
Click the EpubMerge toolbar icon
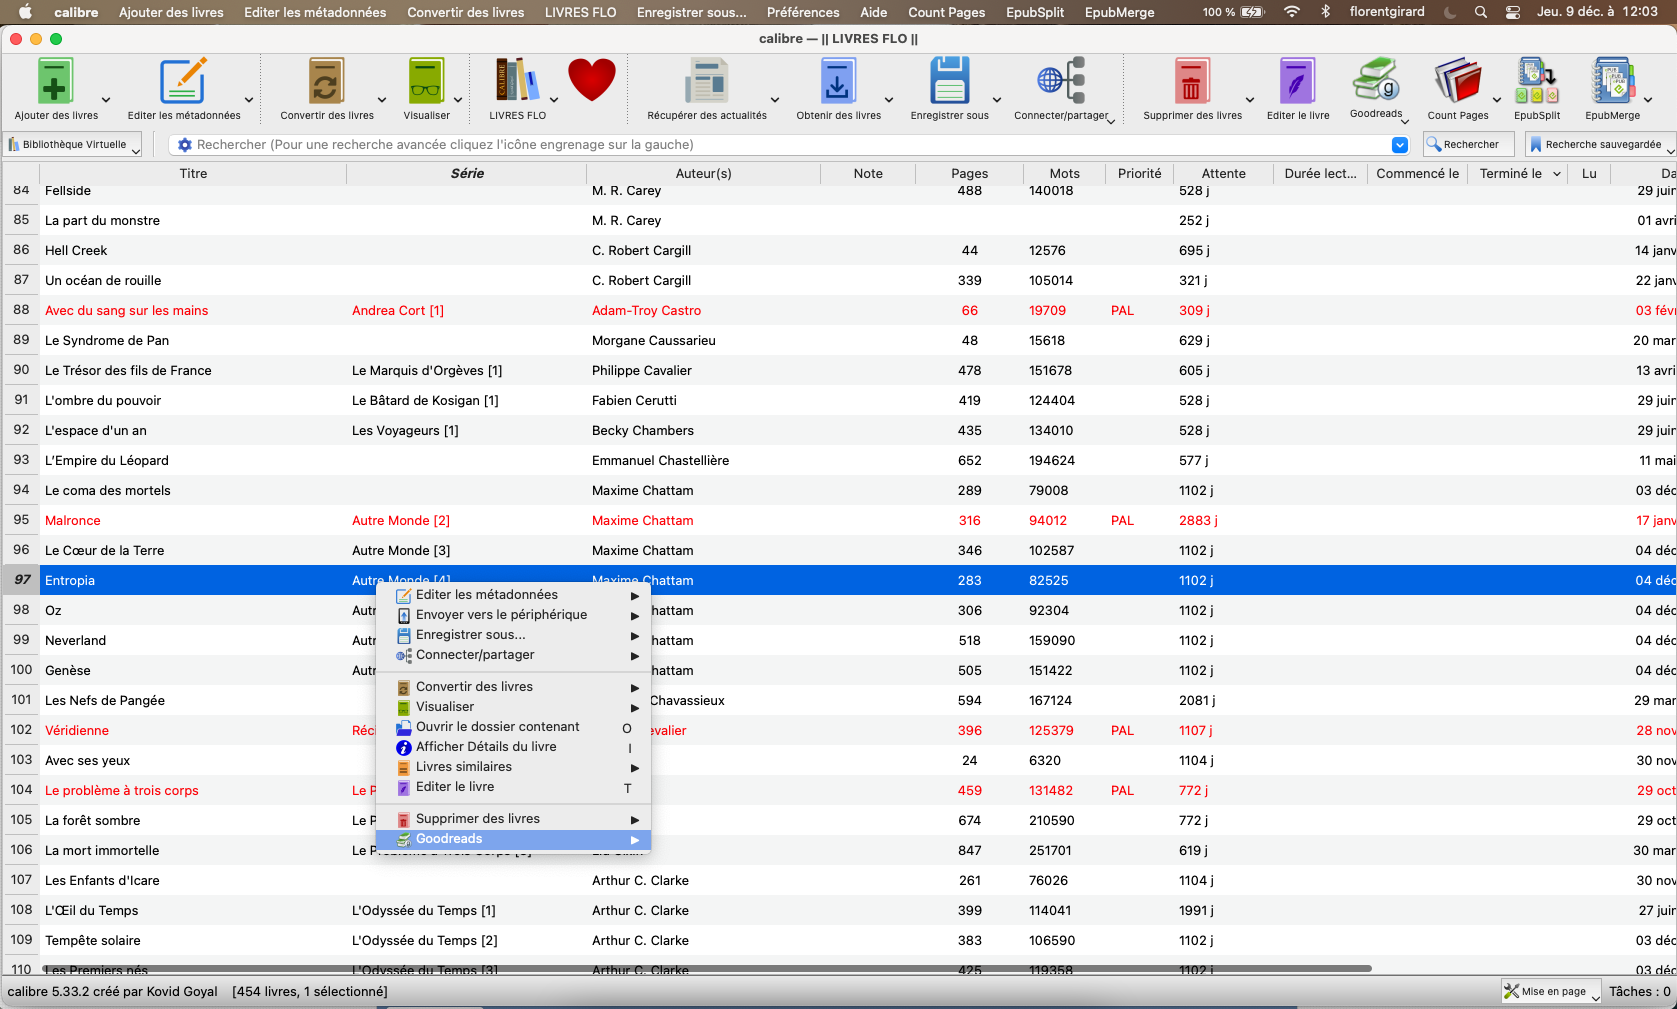(x=1612, y=81)
